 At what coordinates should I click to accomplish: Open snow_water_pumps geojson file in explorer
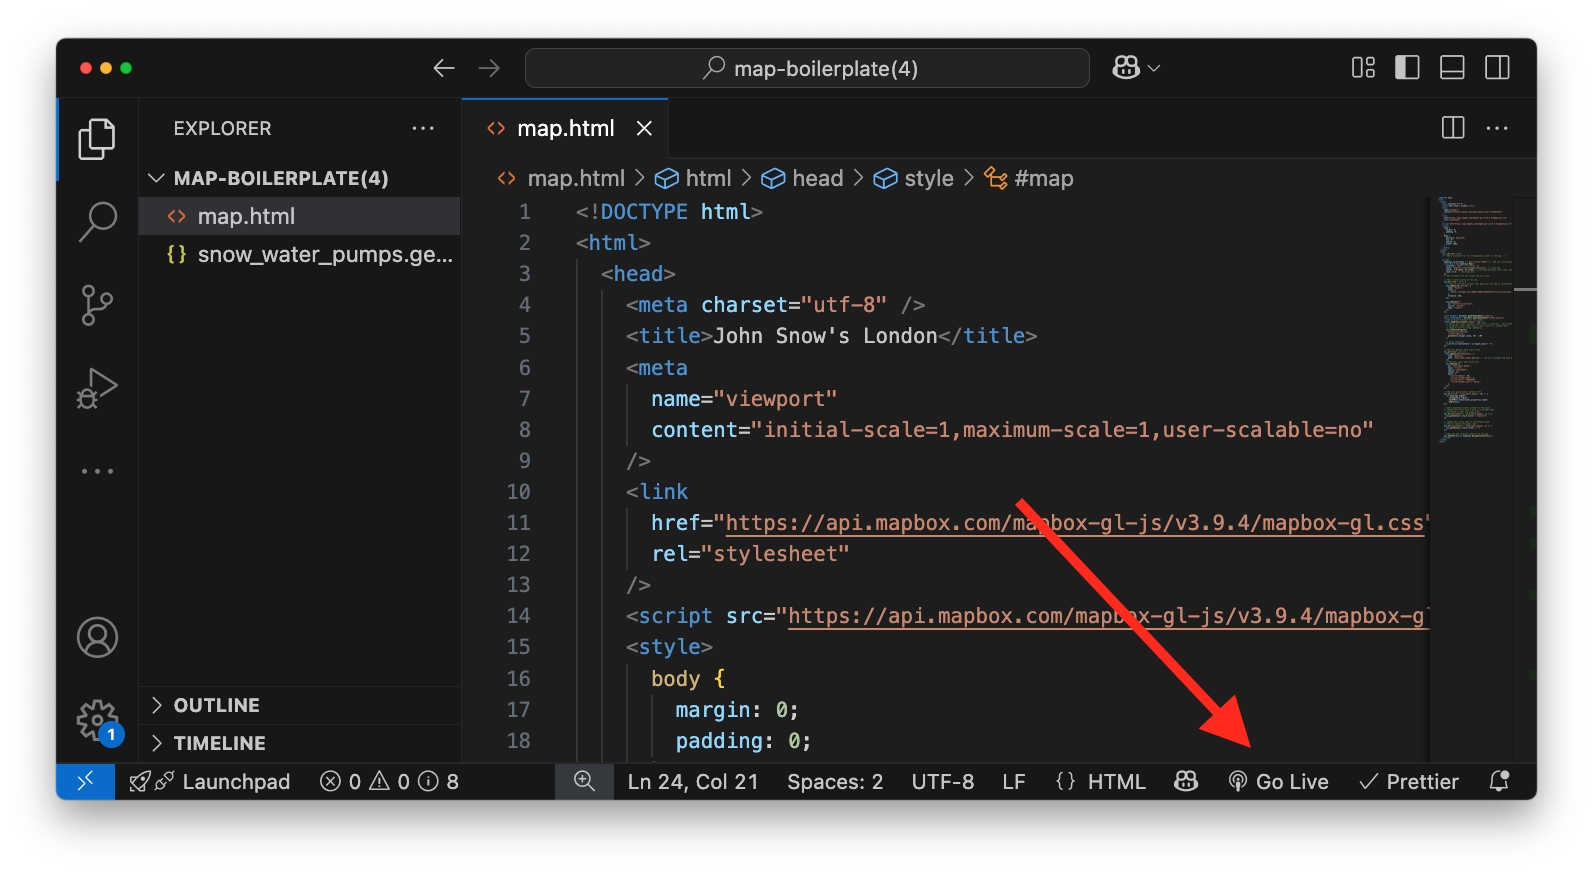(x=324, y=255)
